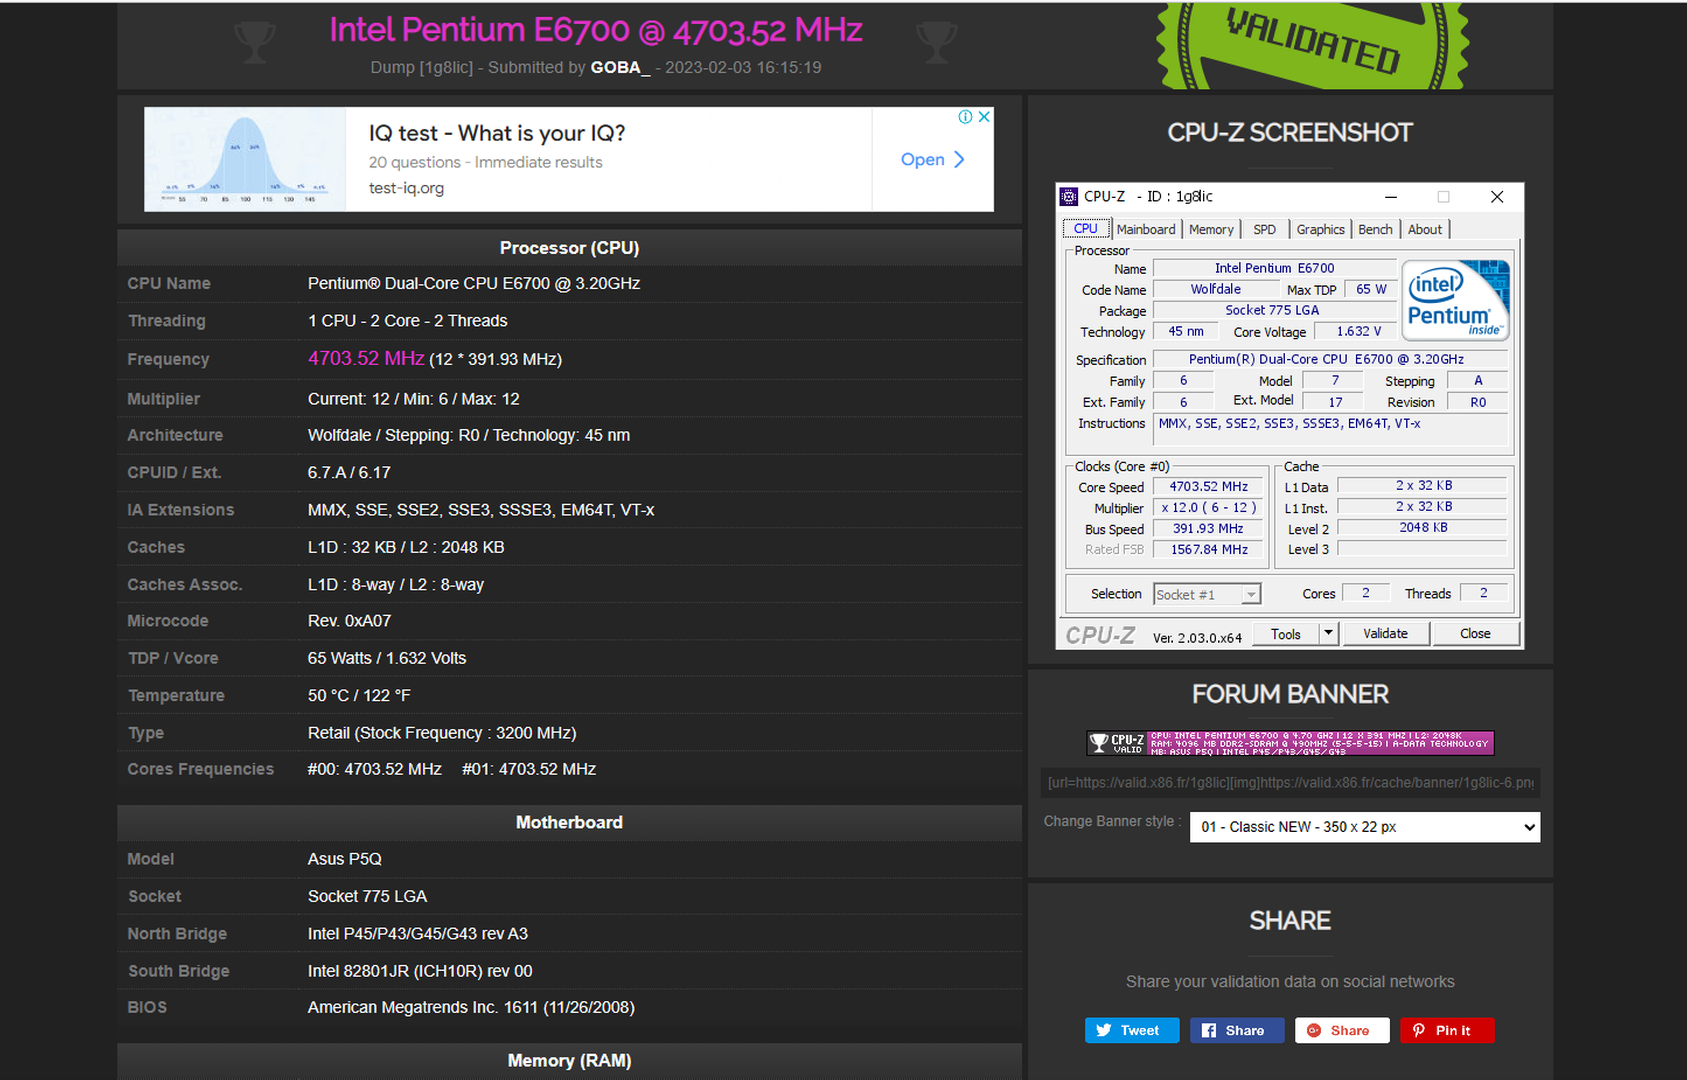This screenshot has width=1687, height=1080.
Task: Click the CPU-Z app icon in screenshot title bar
Action: [1069, 197]
